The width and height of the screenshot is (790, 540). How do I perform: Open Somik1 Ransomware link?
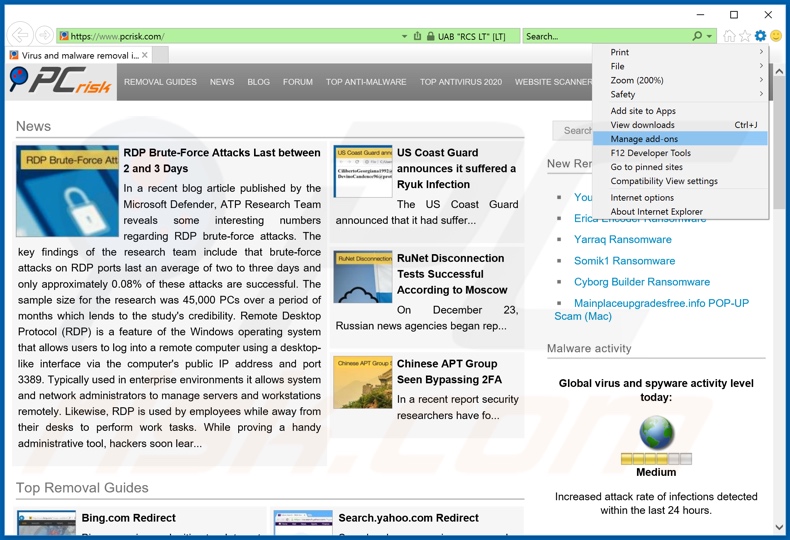(624, 260)
